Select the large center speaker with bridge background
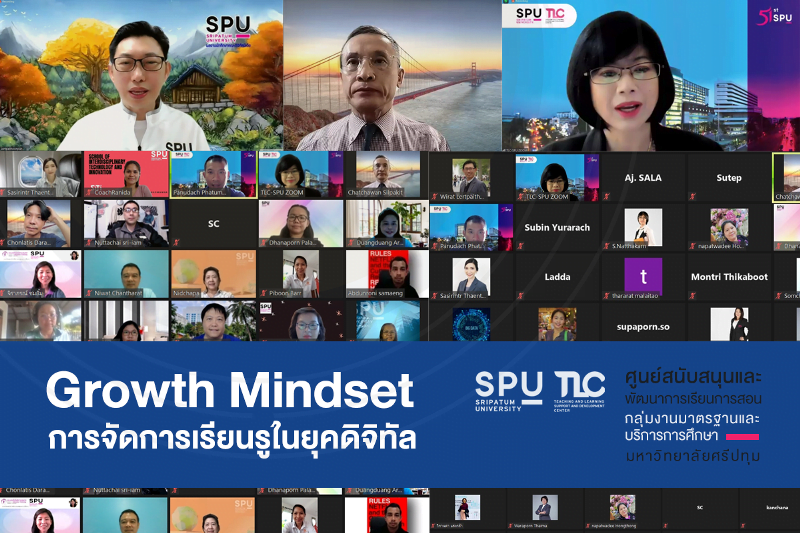The height and width of the screenshot is (533, 800). point(392,75)
